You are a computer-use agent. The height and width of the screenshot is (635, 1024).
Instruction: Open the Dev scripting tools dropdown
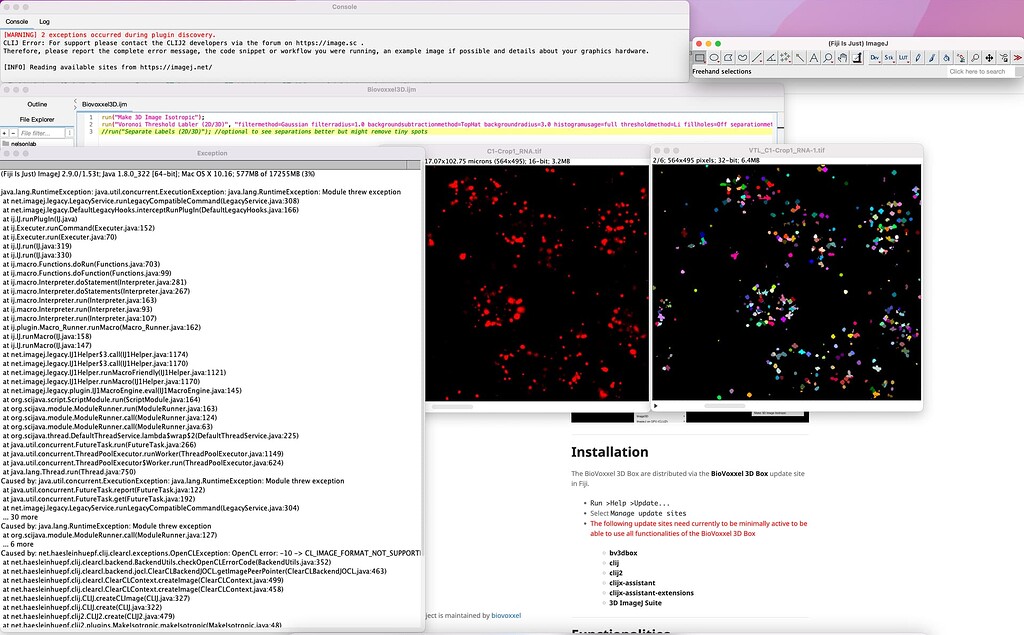[x=874, y=59]
